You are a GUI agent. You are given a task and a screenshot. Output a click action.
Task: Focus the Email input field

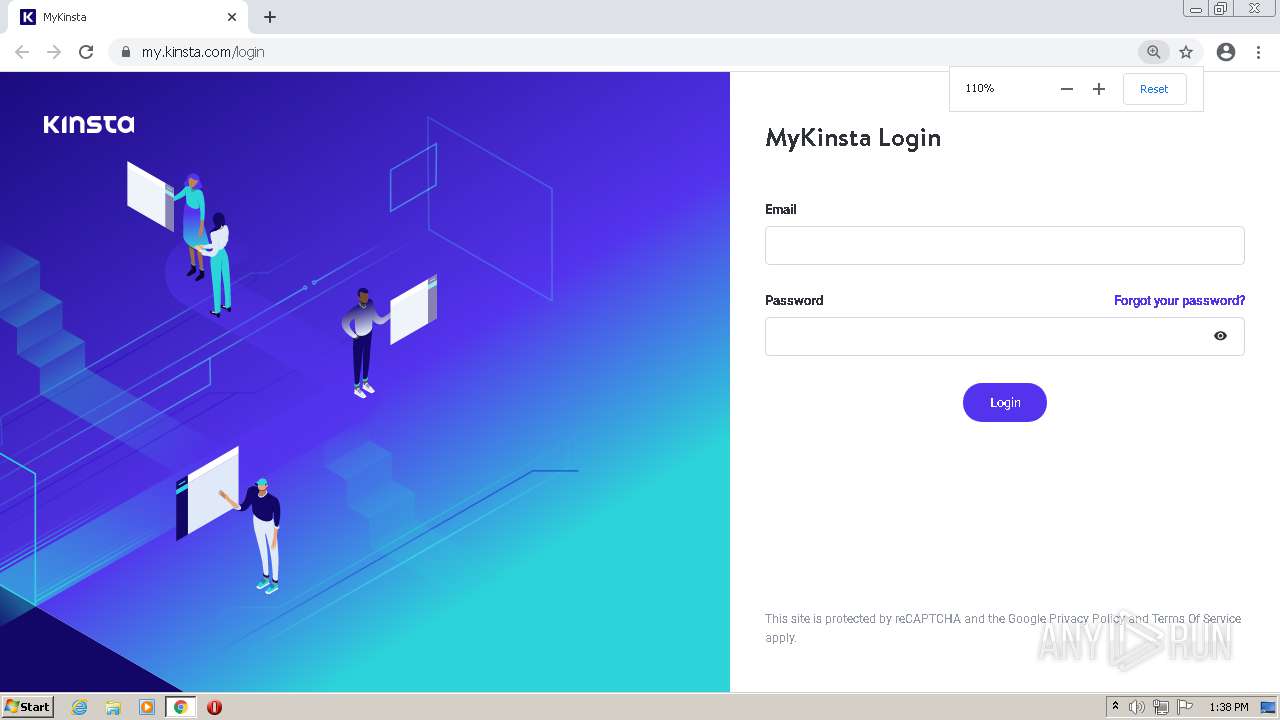point(1004,245)
